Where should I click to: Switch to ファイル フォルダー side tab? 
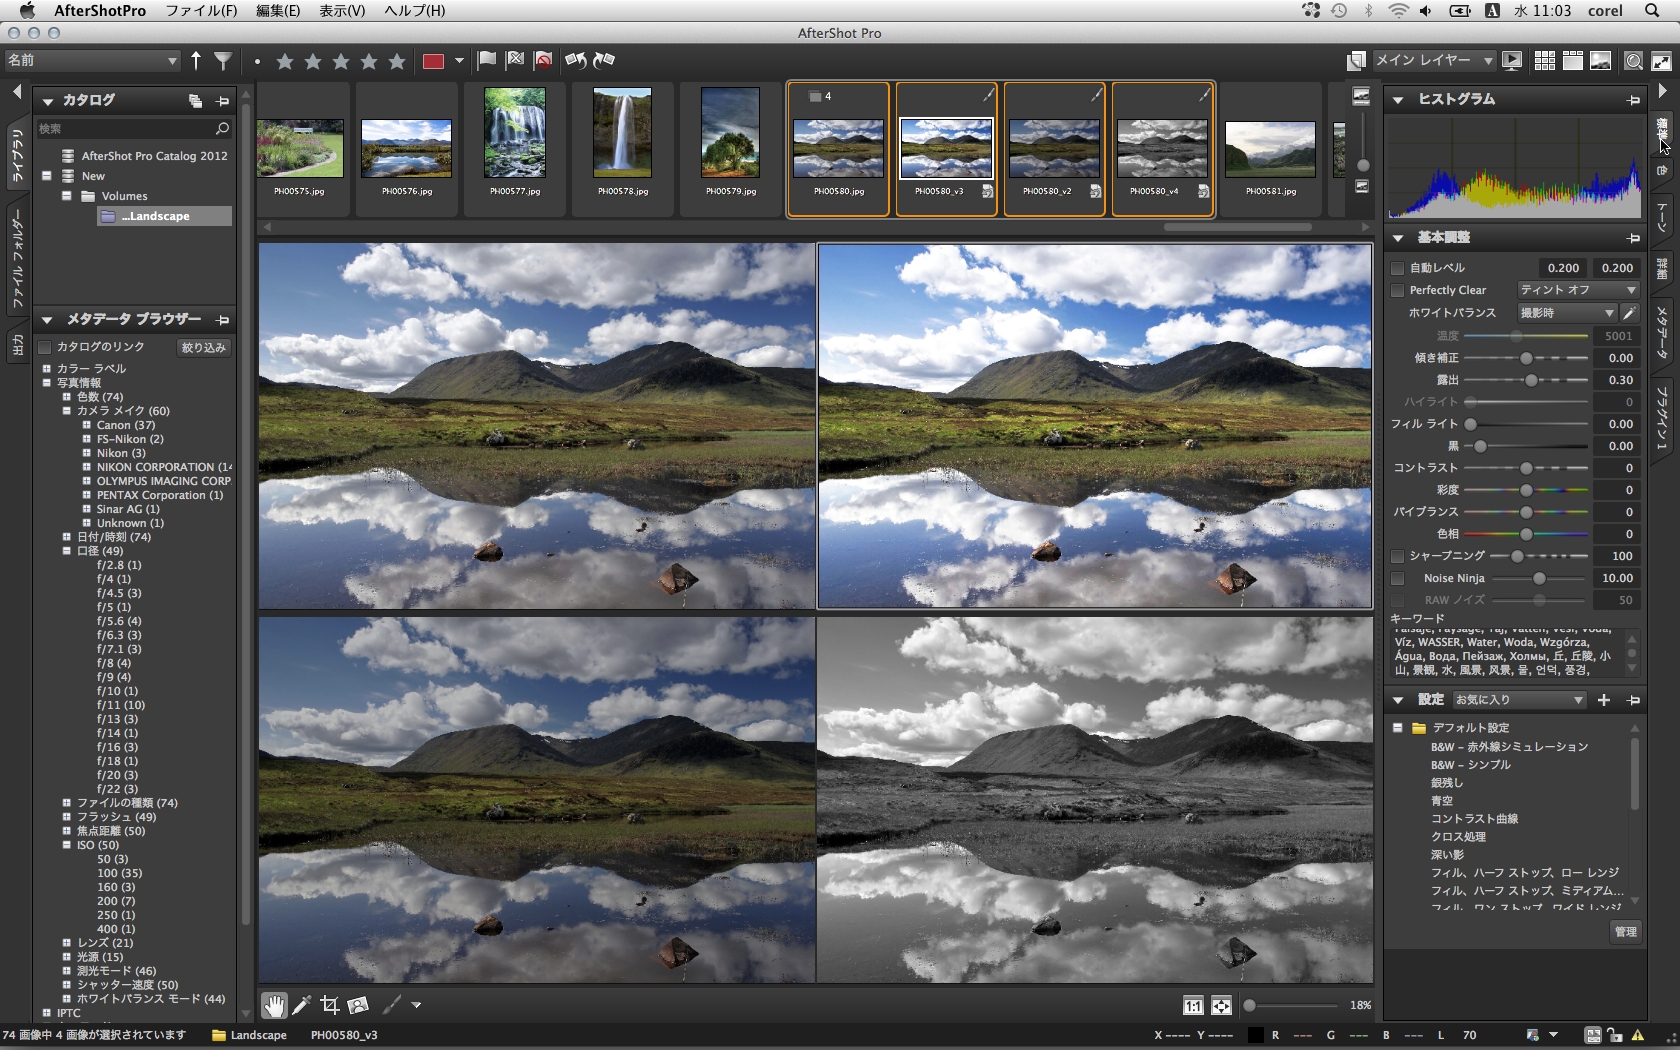17,258
